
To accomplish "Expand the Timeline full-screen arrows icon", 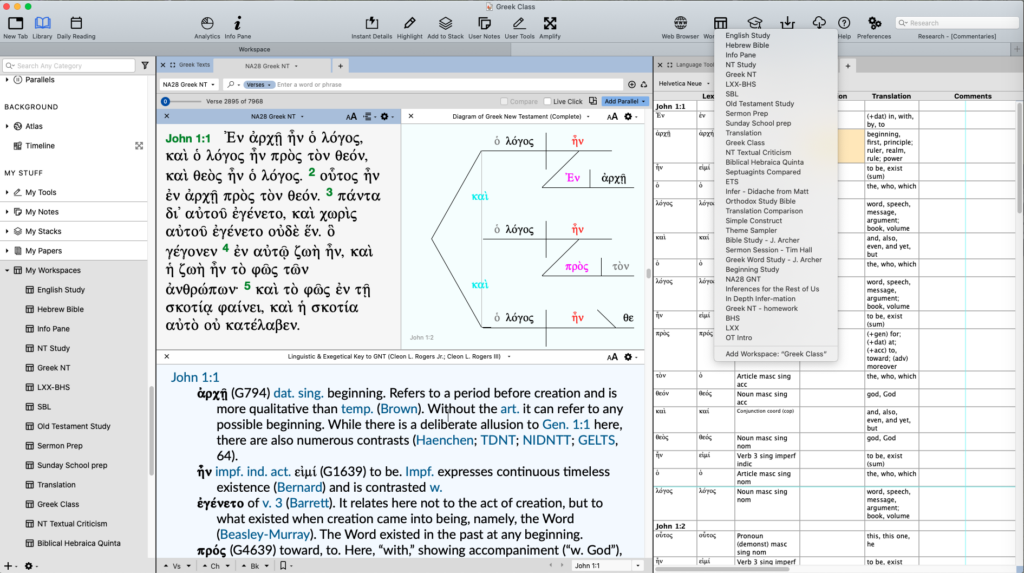I will [139, 146].
